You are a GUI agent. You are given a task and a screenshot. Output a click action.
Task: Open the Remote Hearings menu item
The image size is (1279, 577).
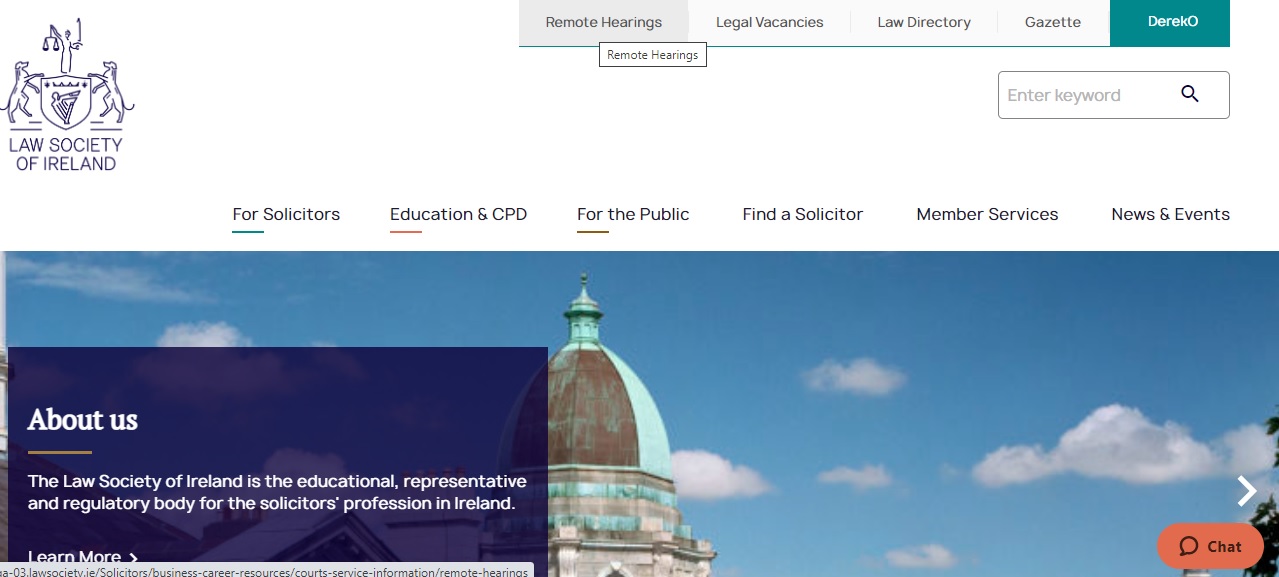(x=603, y=21)
